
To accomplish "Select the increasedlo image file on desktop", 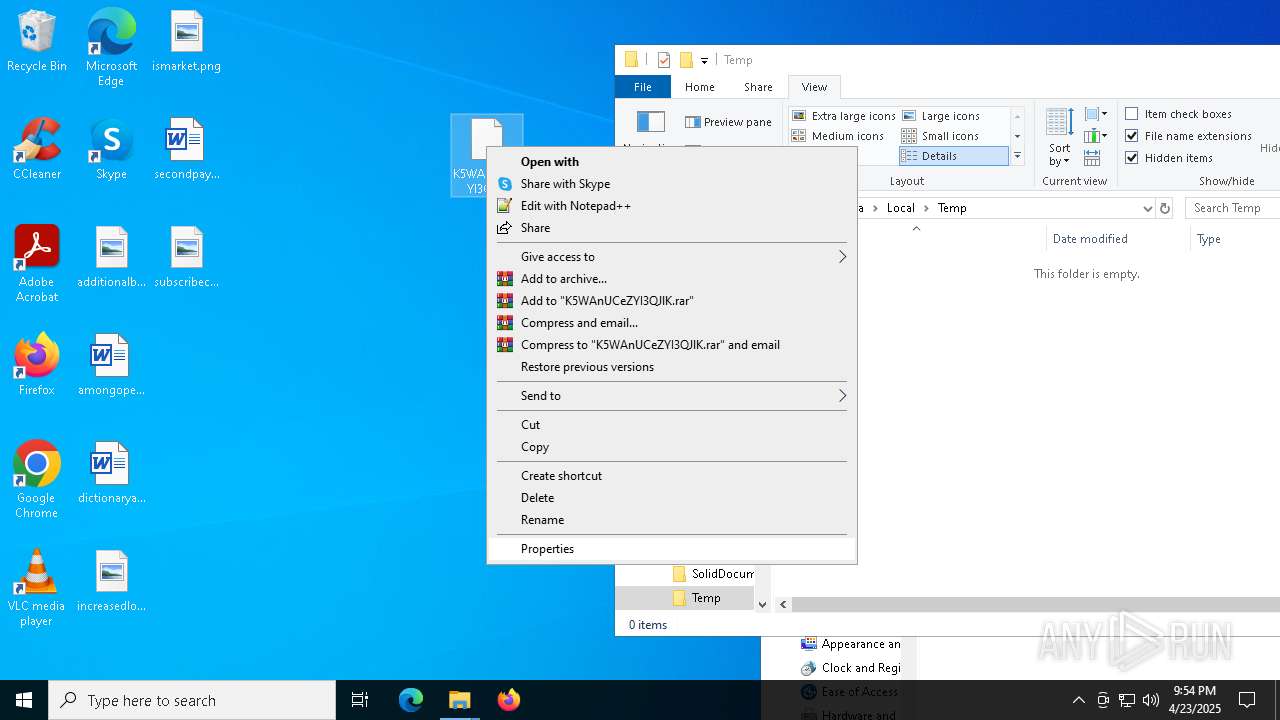I will tap(111, 581).
